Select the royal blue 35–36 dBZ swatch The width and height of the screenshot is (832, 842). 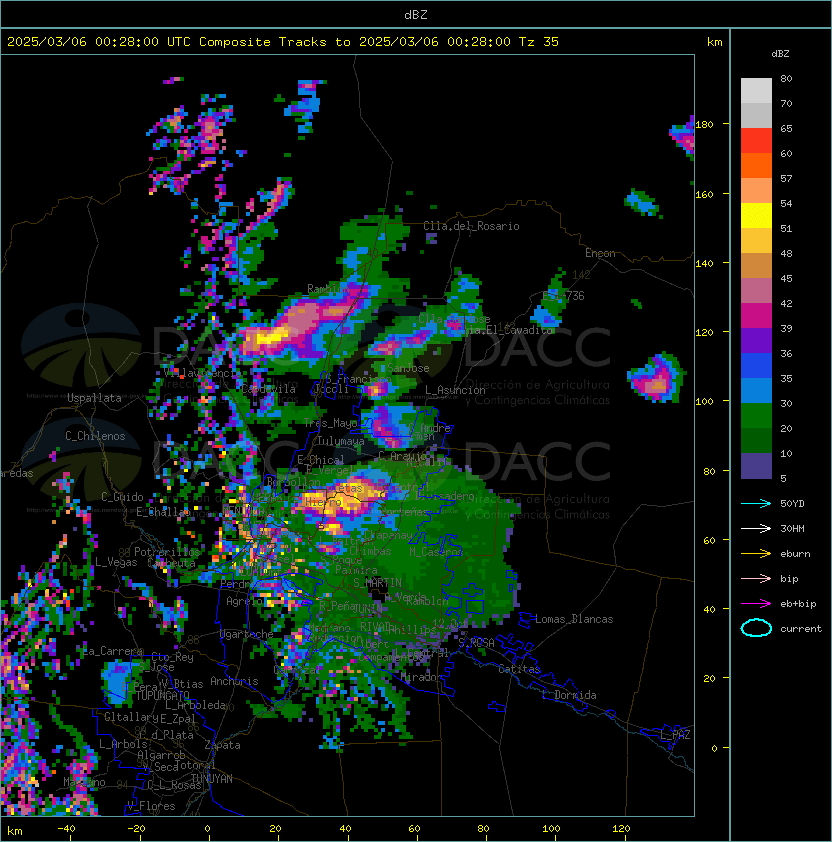pyautogui.click(x=756, y=366)
